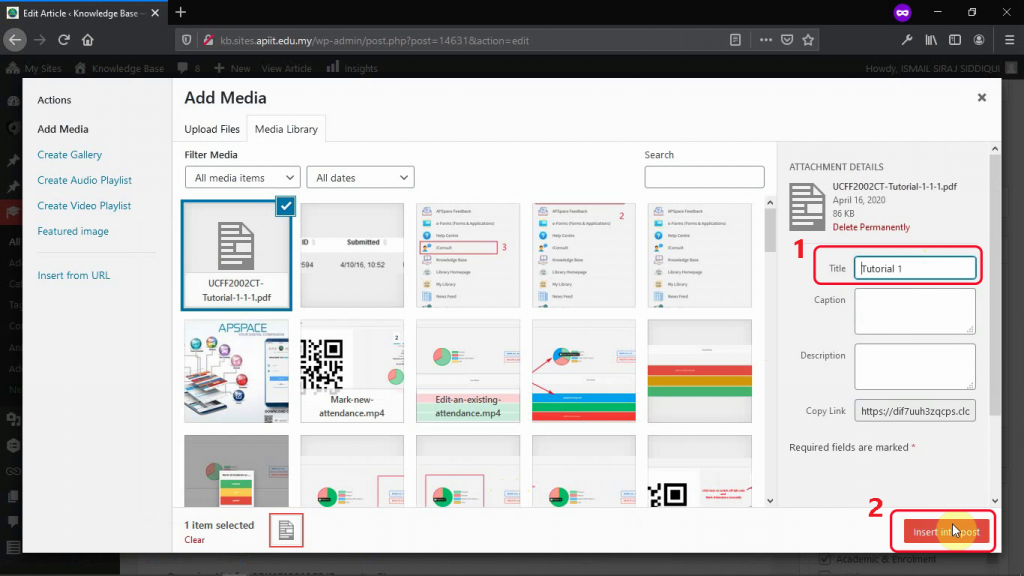The width and height of the screenshot is (1024, 576).
Task: Select the Mark-new-attendance.mp4 thumbnail
Action: point(352,371)
